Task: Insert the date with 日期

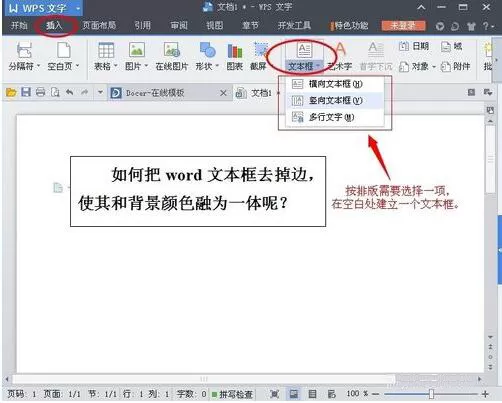Action: [414, 46]
